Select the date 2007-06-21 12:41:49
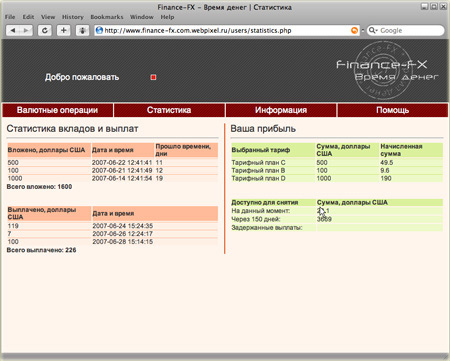450x361 pixels. coord(122,170)
